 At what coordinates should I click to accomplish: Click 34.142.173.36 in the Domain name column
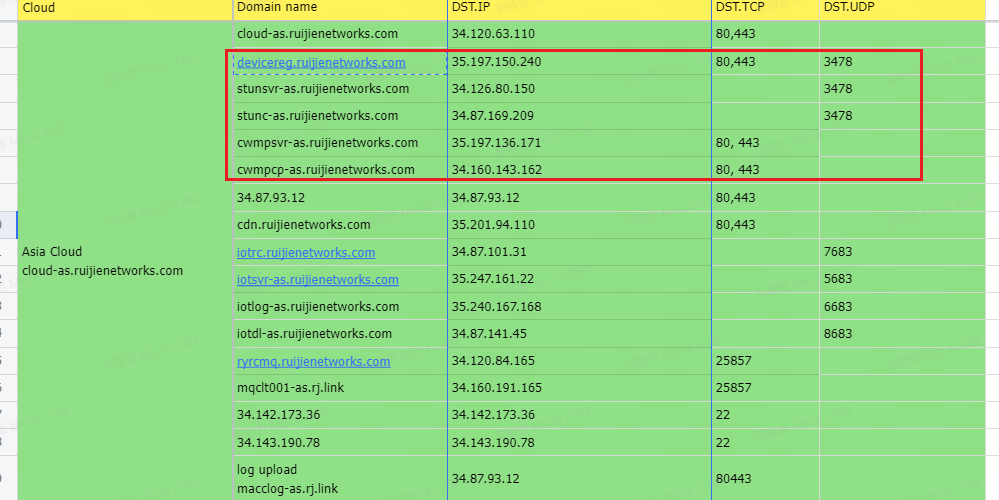tap(340, 415)
